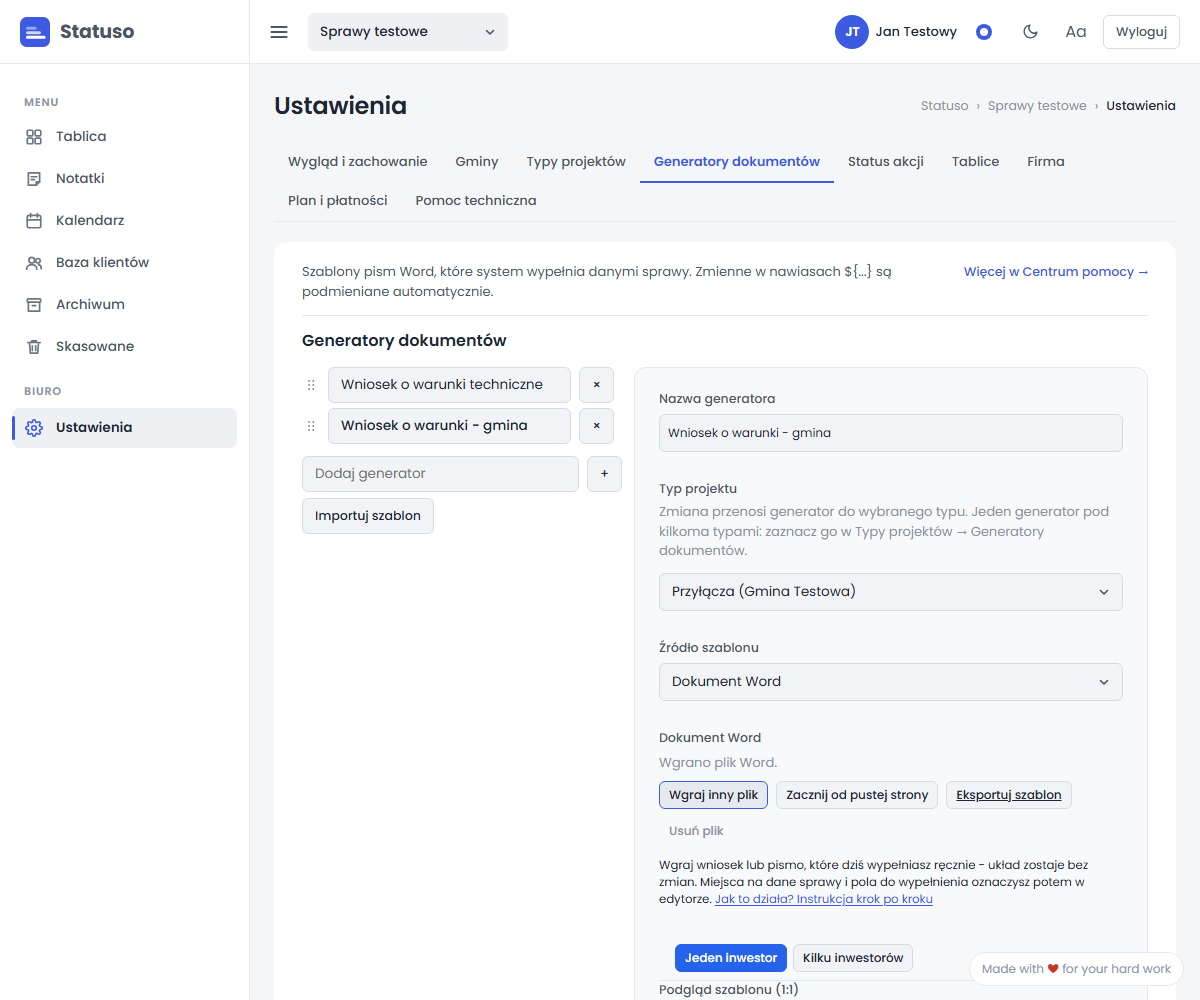Open the Źródło szablonu dropdown
This screenshot has height=1000, width=1200.
pyautogui.click(x=891, y=682)
